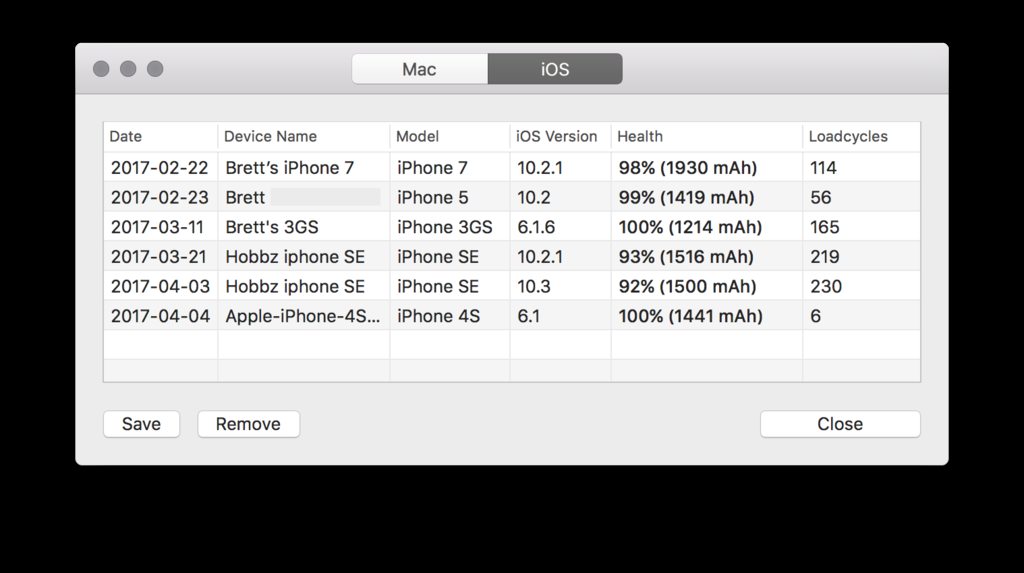This screenshot has height=573, width=1024.
Task: Click the Health column header
Action: (707, 137)
